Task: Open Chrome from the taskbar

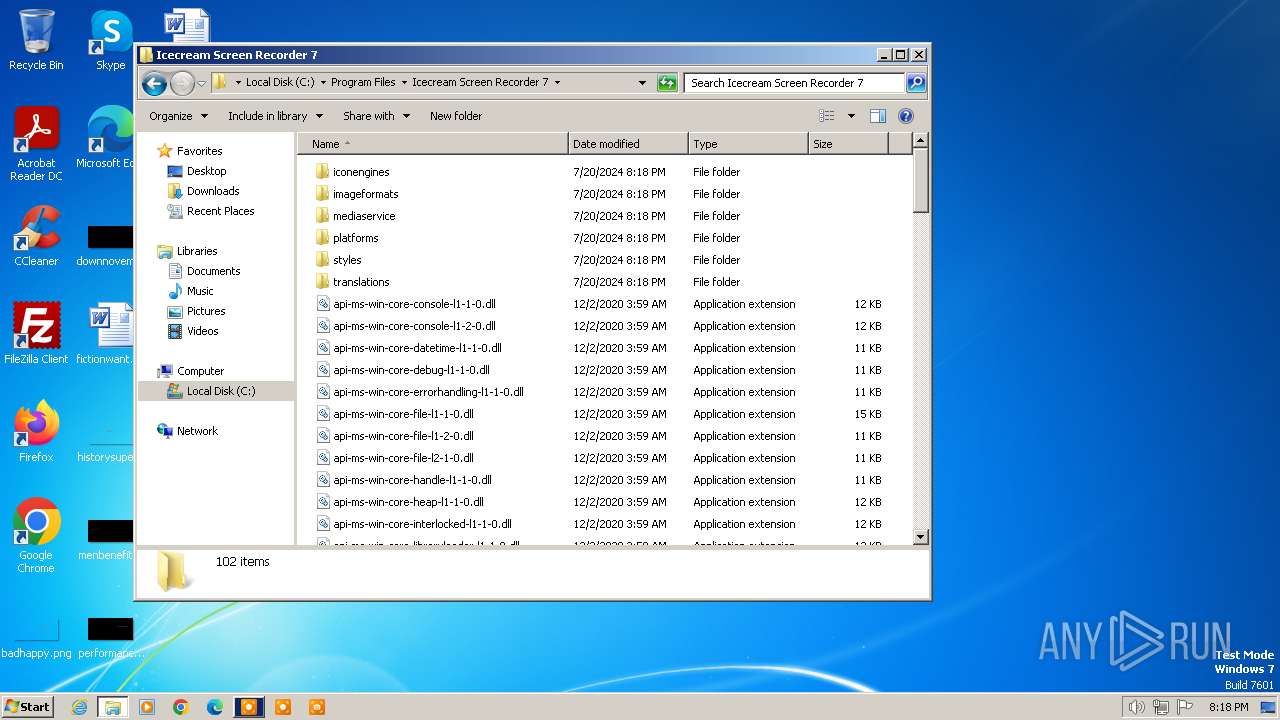Action: coord(181,707)
